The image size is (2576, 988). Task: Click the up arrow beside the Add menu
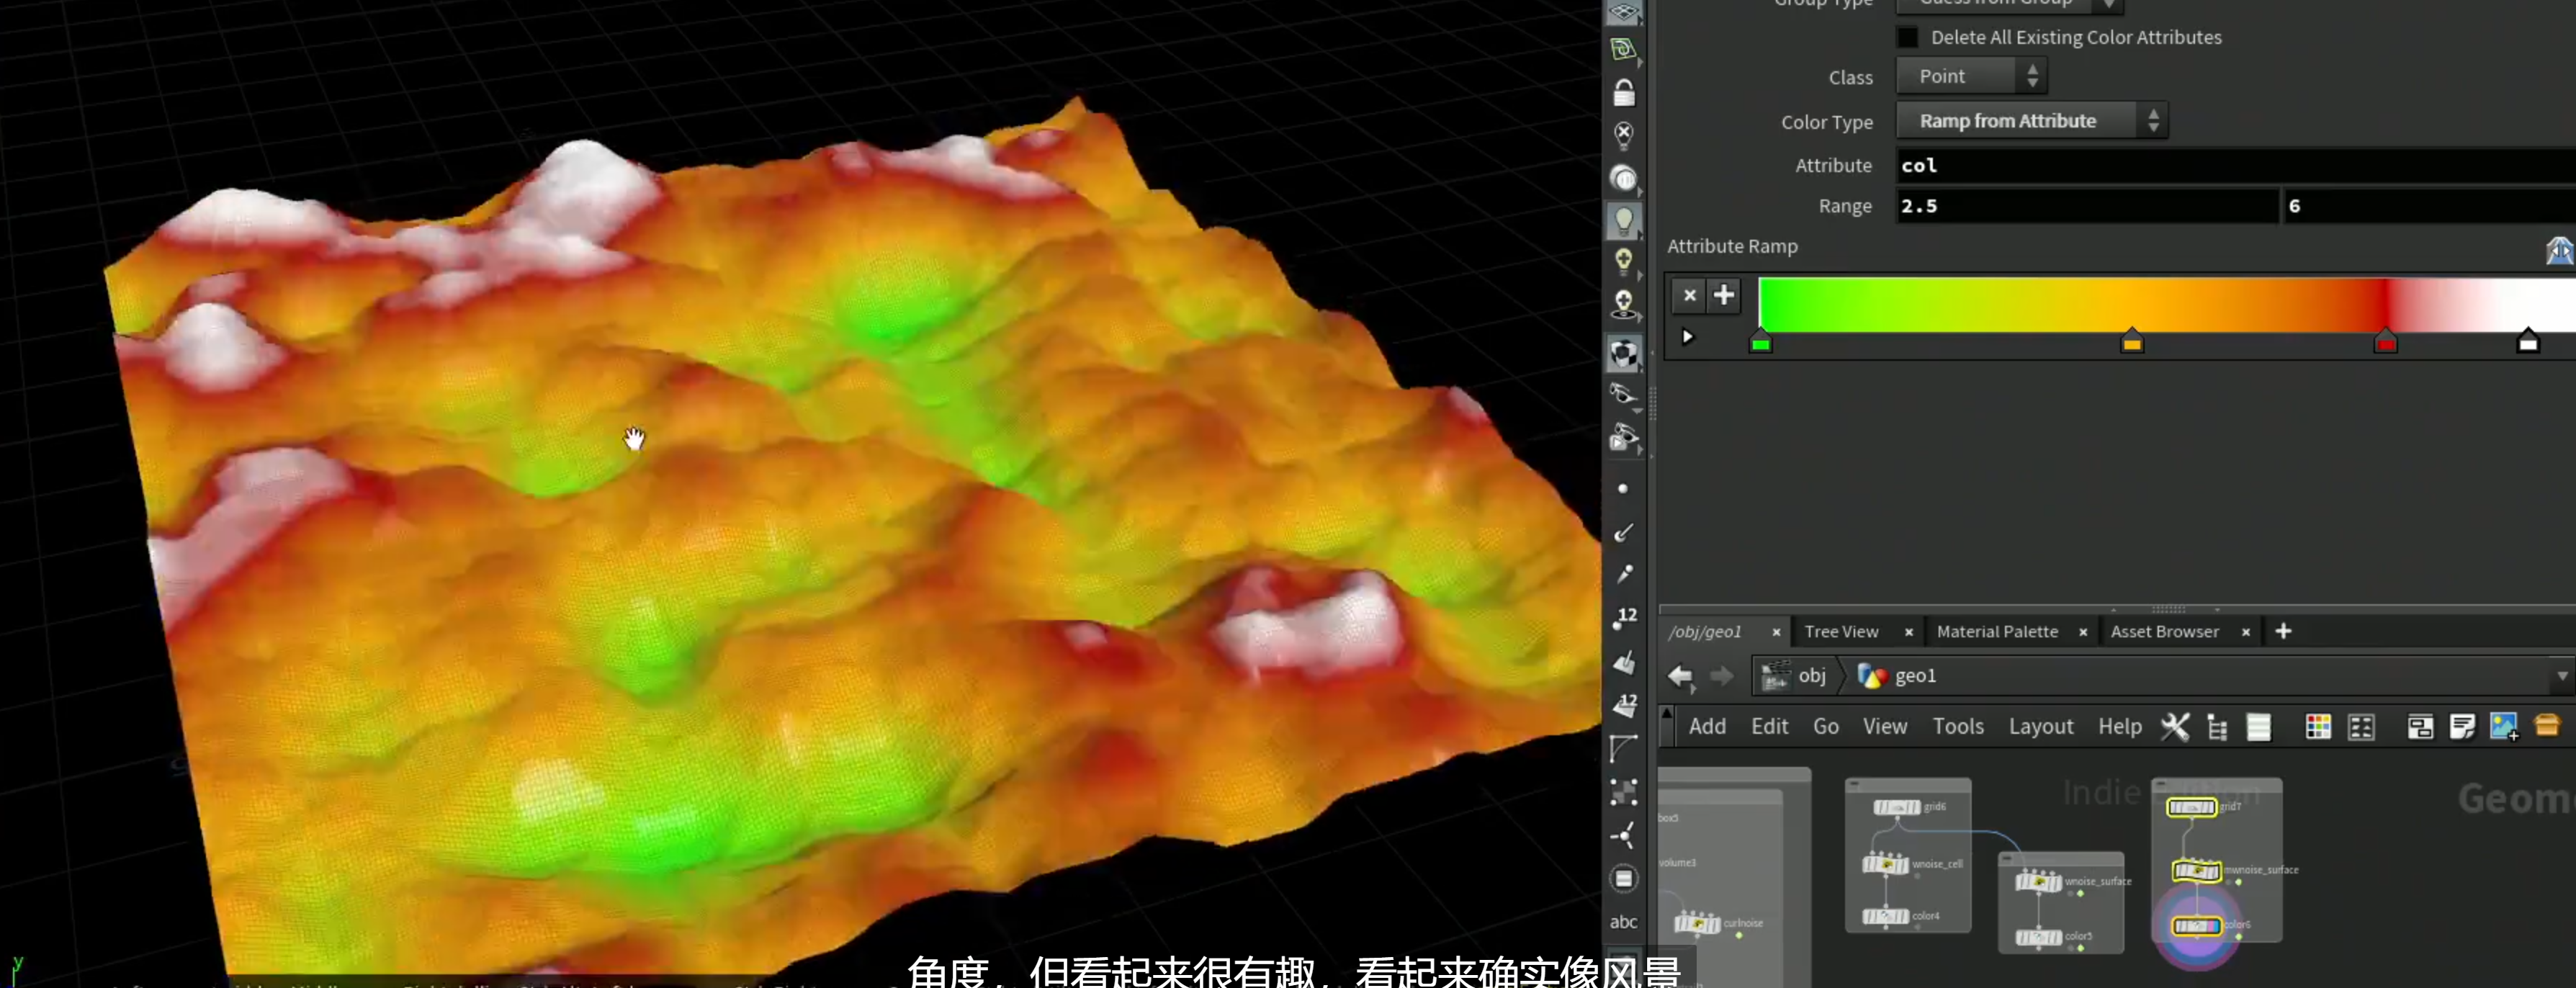(x=1666, y=714)
